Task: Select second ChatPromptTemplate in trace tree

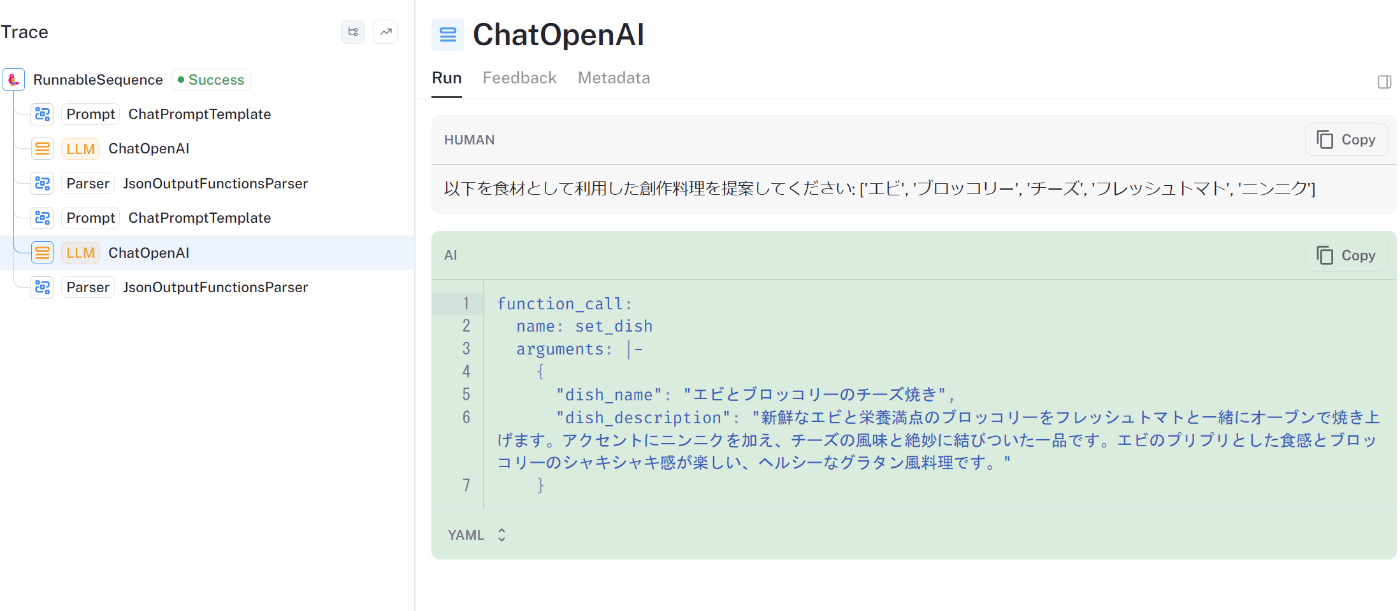Action: pos(200,218)
